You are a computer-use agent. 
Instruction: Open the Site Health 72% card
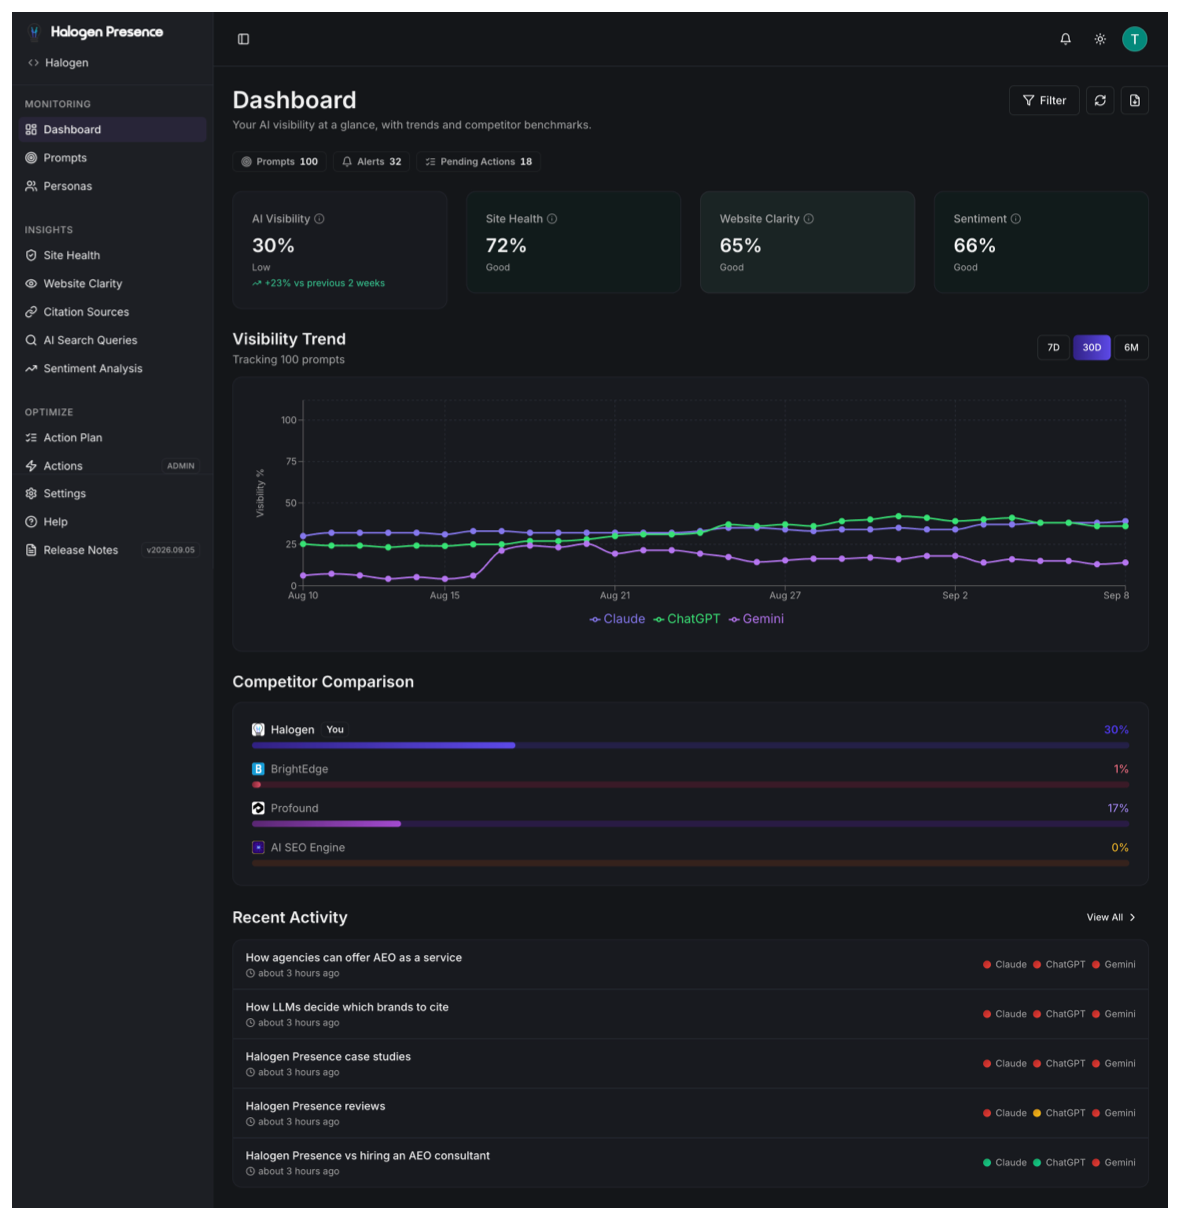pos(574,242)
